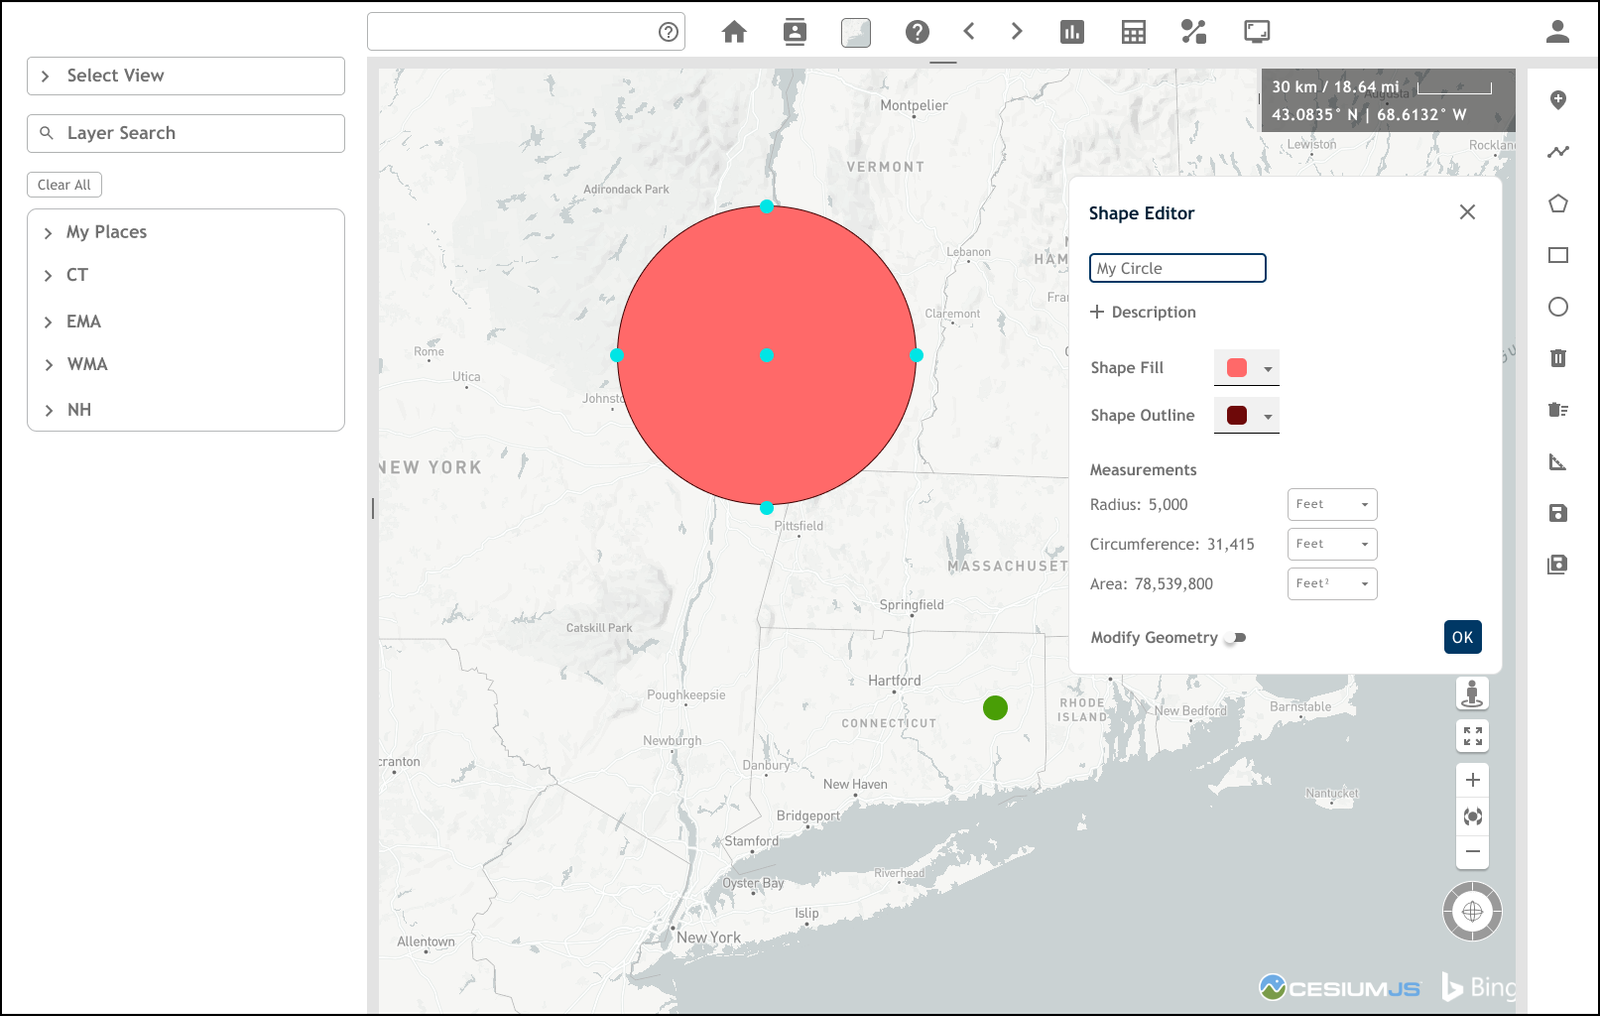Screen dimensions: 1600x1016
Task: Toggle the Modify Geometry switch
Action: (x=1237, y=638)
